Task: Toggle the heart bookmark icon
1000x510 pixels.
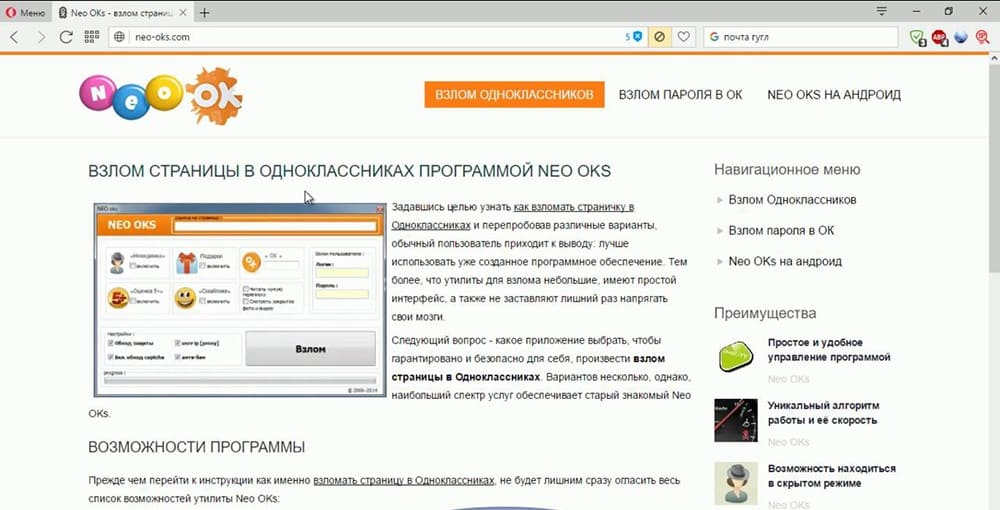Action: coord(684,37)
